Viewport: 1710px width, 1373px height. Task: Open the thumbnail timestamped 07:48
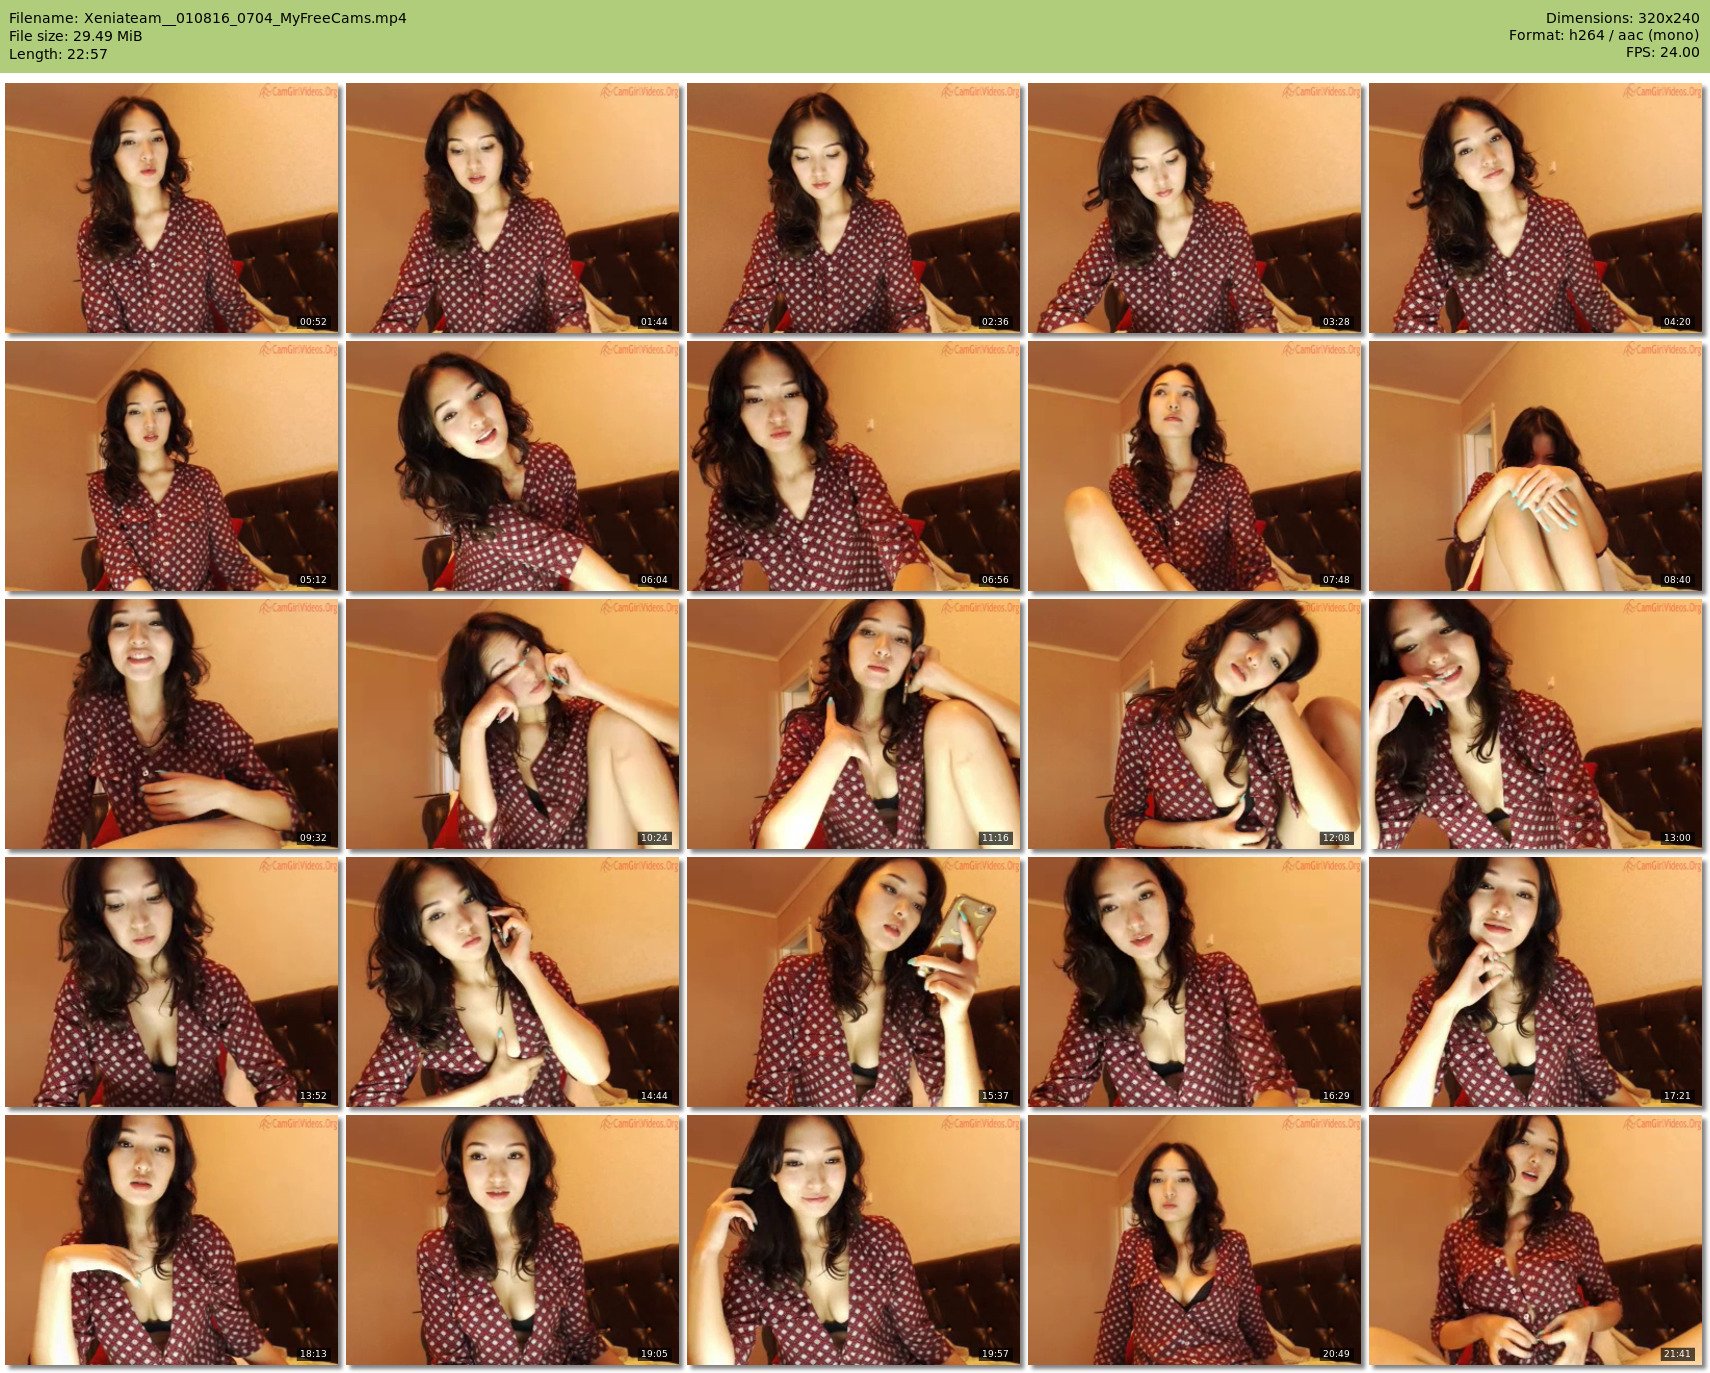pyautogui.click(x=1195, y=466)
